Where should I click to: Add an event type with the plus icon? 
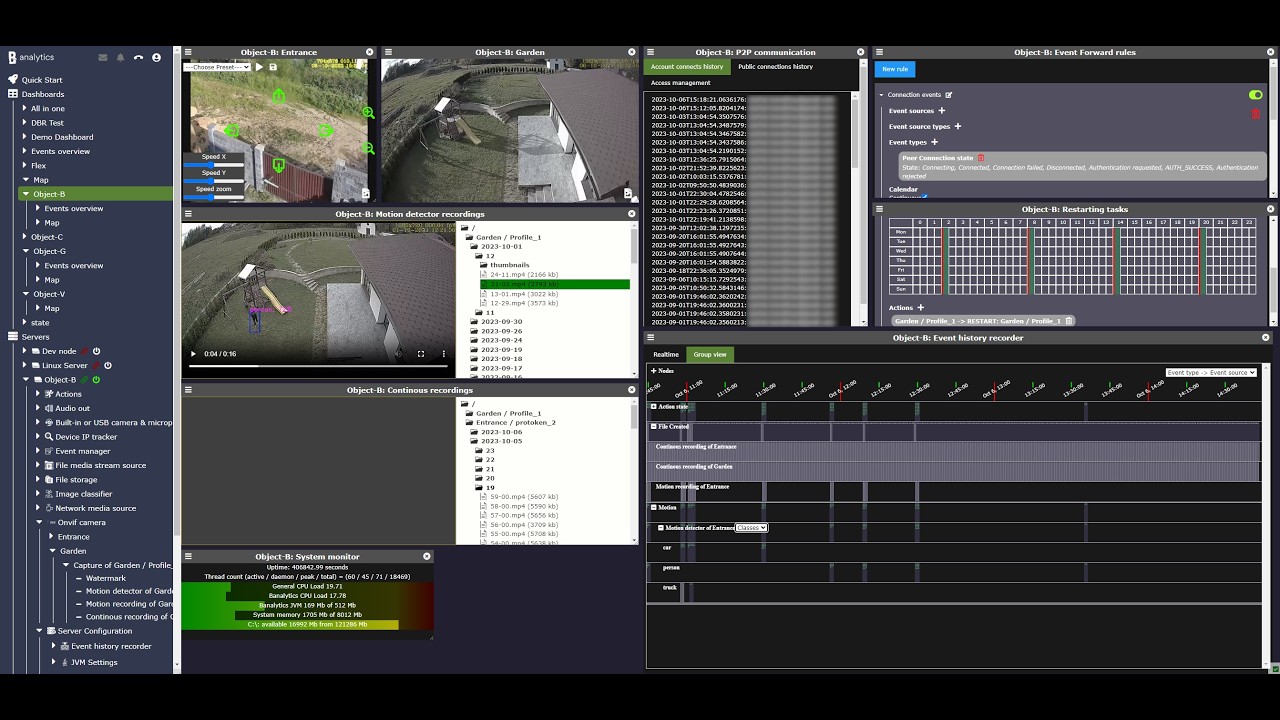pyautogui.click(x=935, y=142)
